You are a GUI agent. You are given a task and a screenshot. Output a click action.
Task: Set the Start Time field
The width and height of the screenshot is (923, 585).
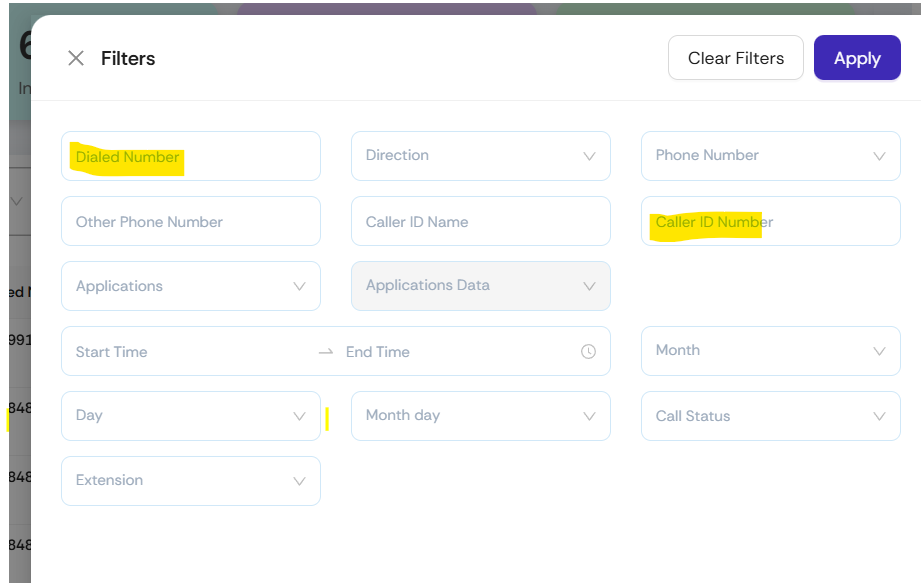(180, 352)
